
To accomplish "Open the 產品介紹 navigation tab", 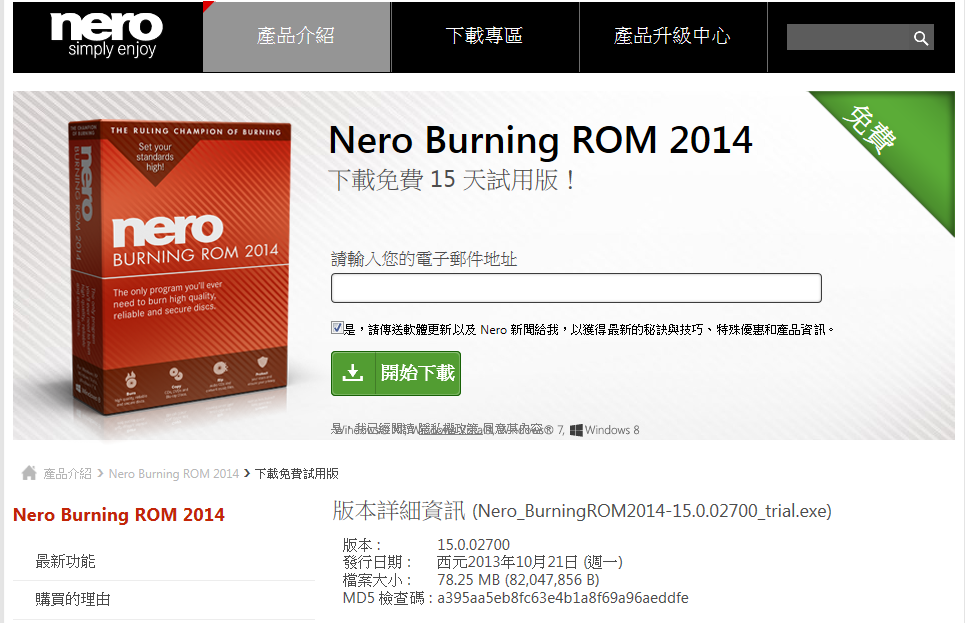I will point(296,36).
